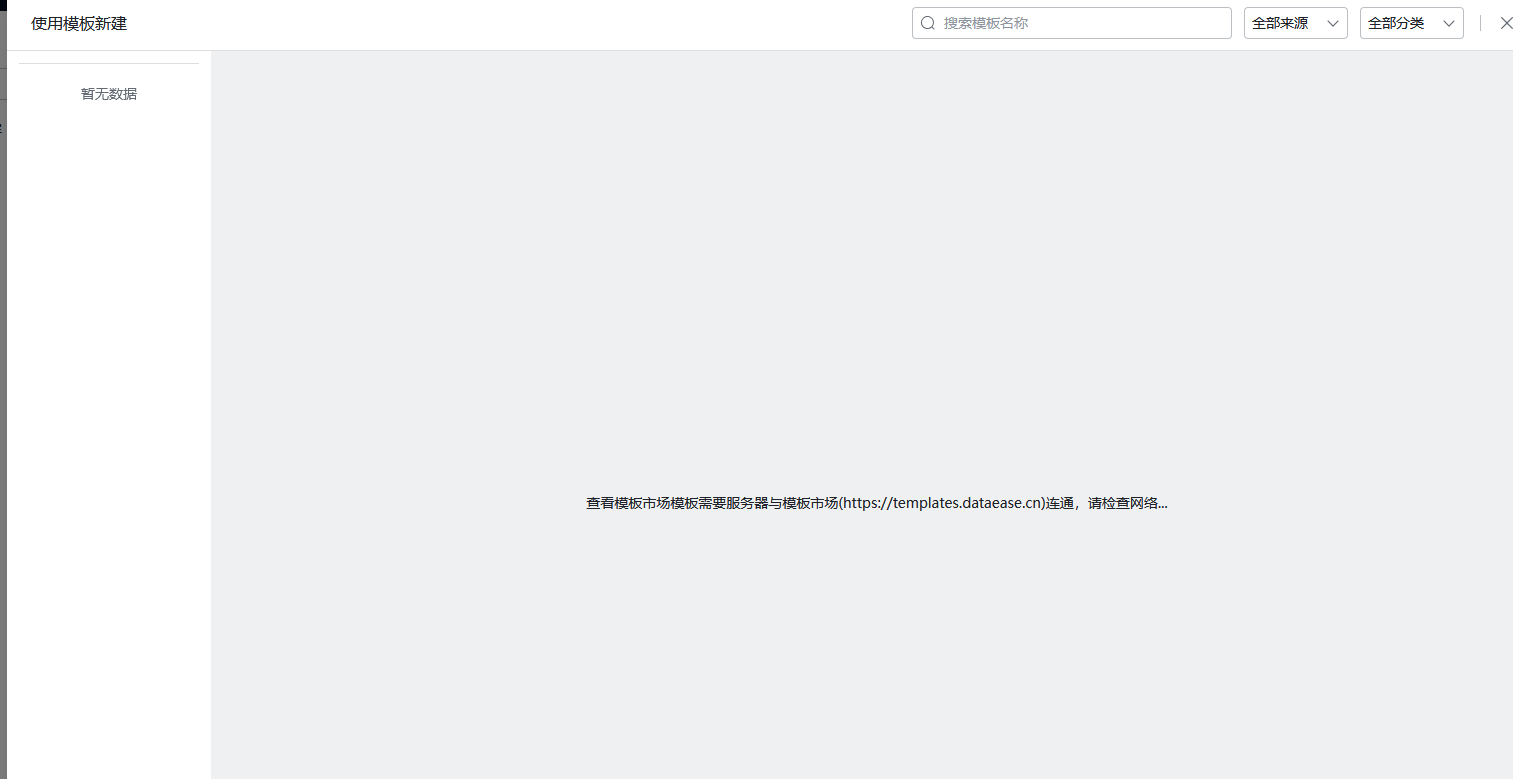Click inside the template search box
Viewport: 1513px width, 779px height.
point(1070,23)
